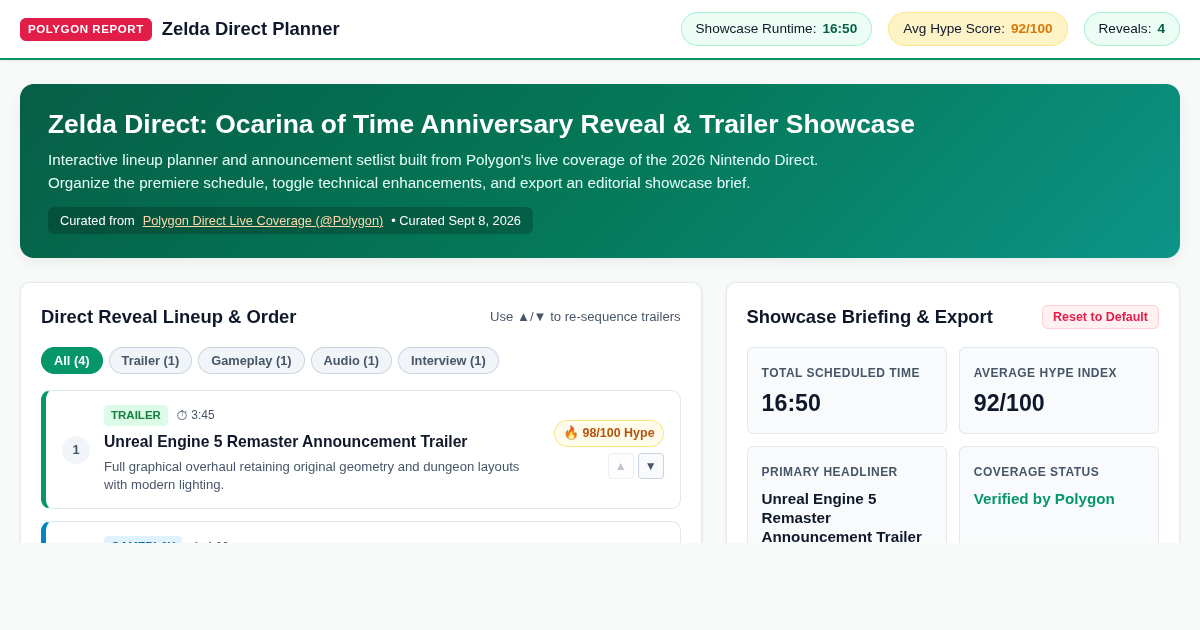Click the Average Hype Index 92/100 value
Viewport: 1200px width, 630px height.
click(x=1009, y=403)
